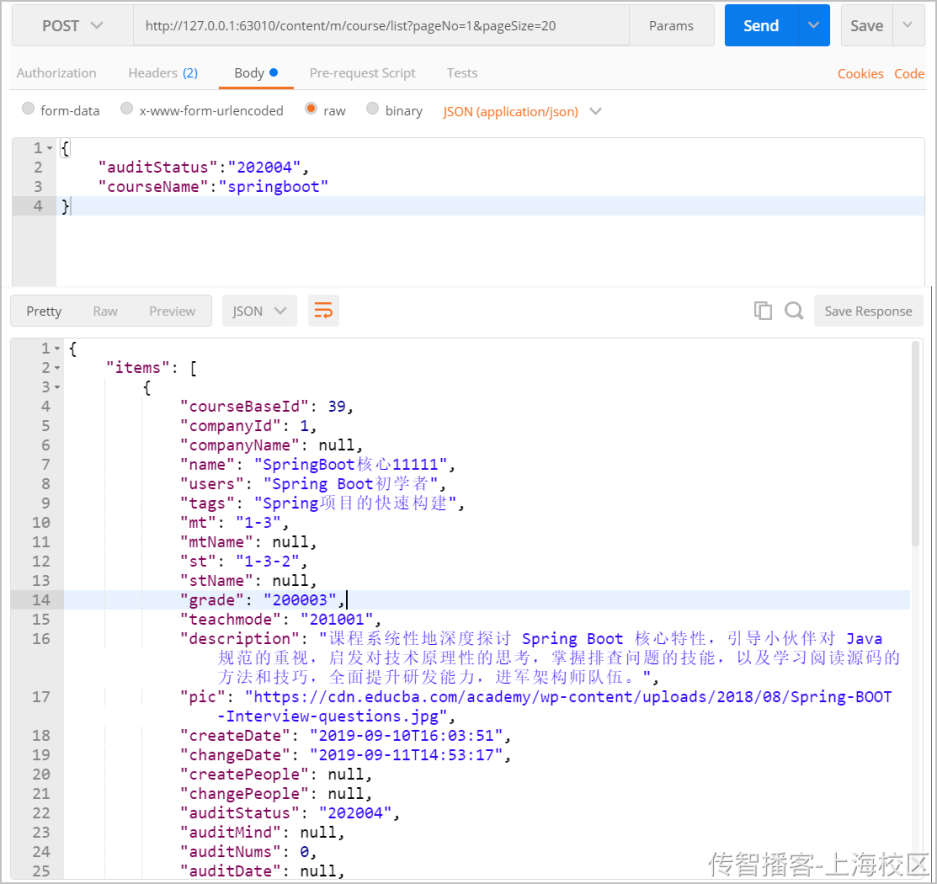
Task: Click the "name" SpringBoot response line
Action: (317, 464)
